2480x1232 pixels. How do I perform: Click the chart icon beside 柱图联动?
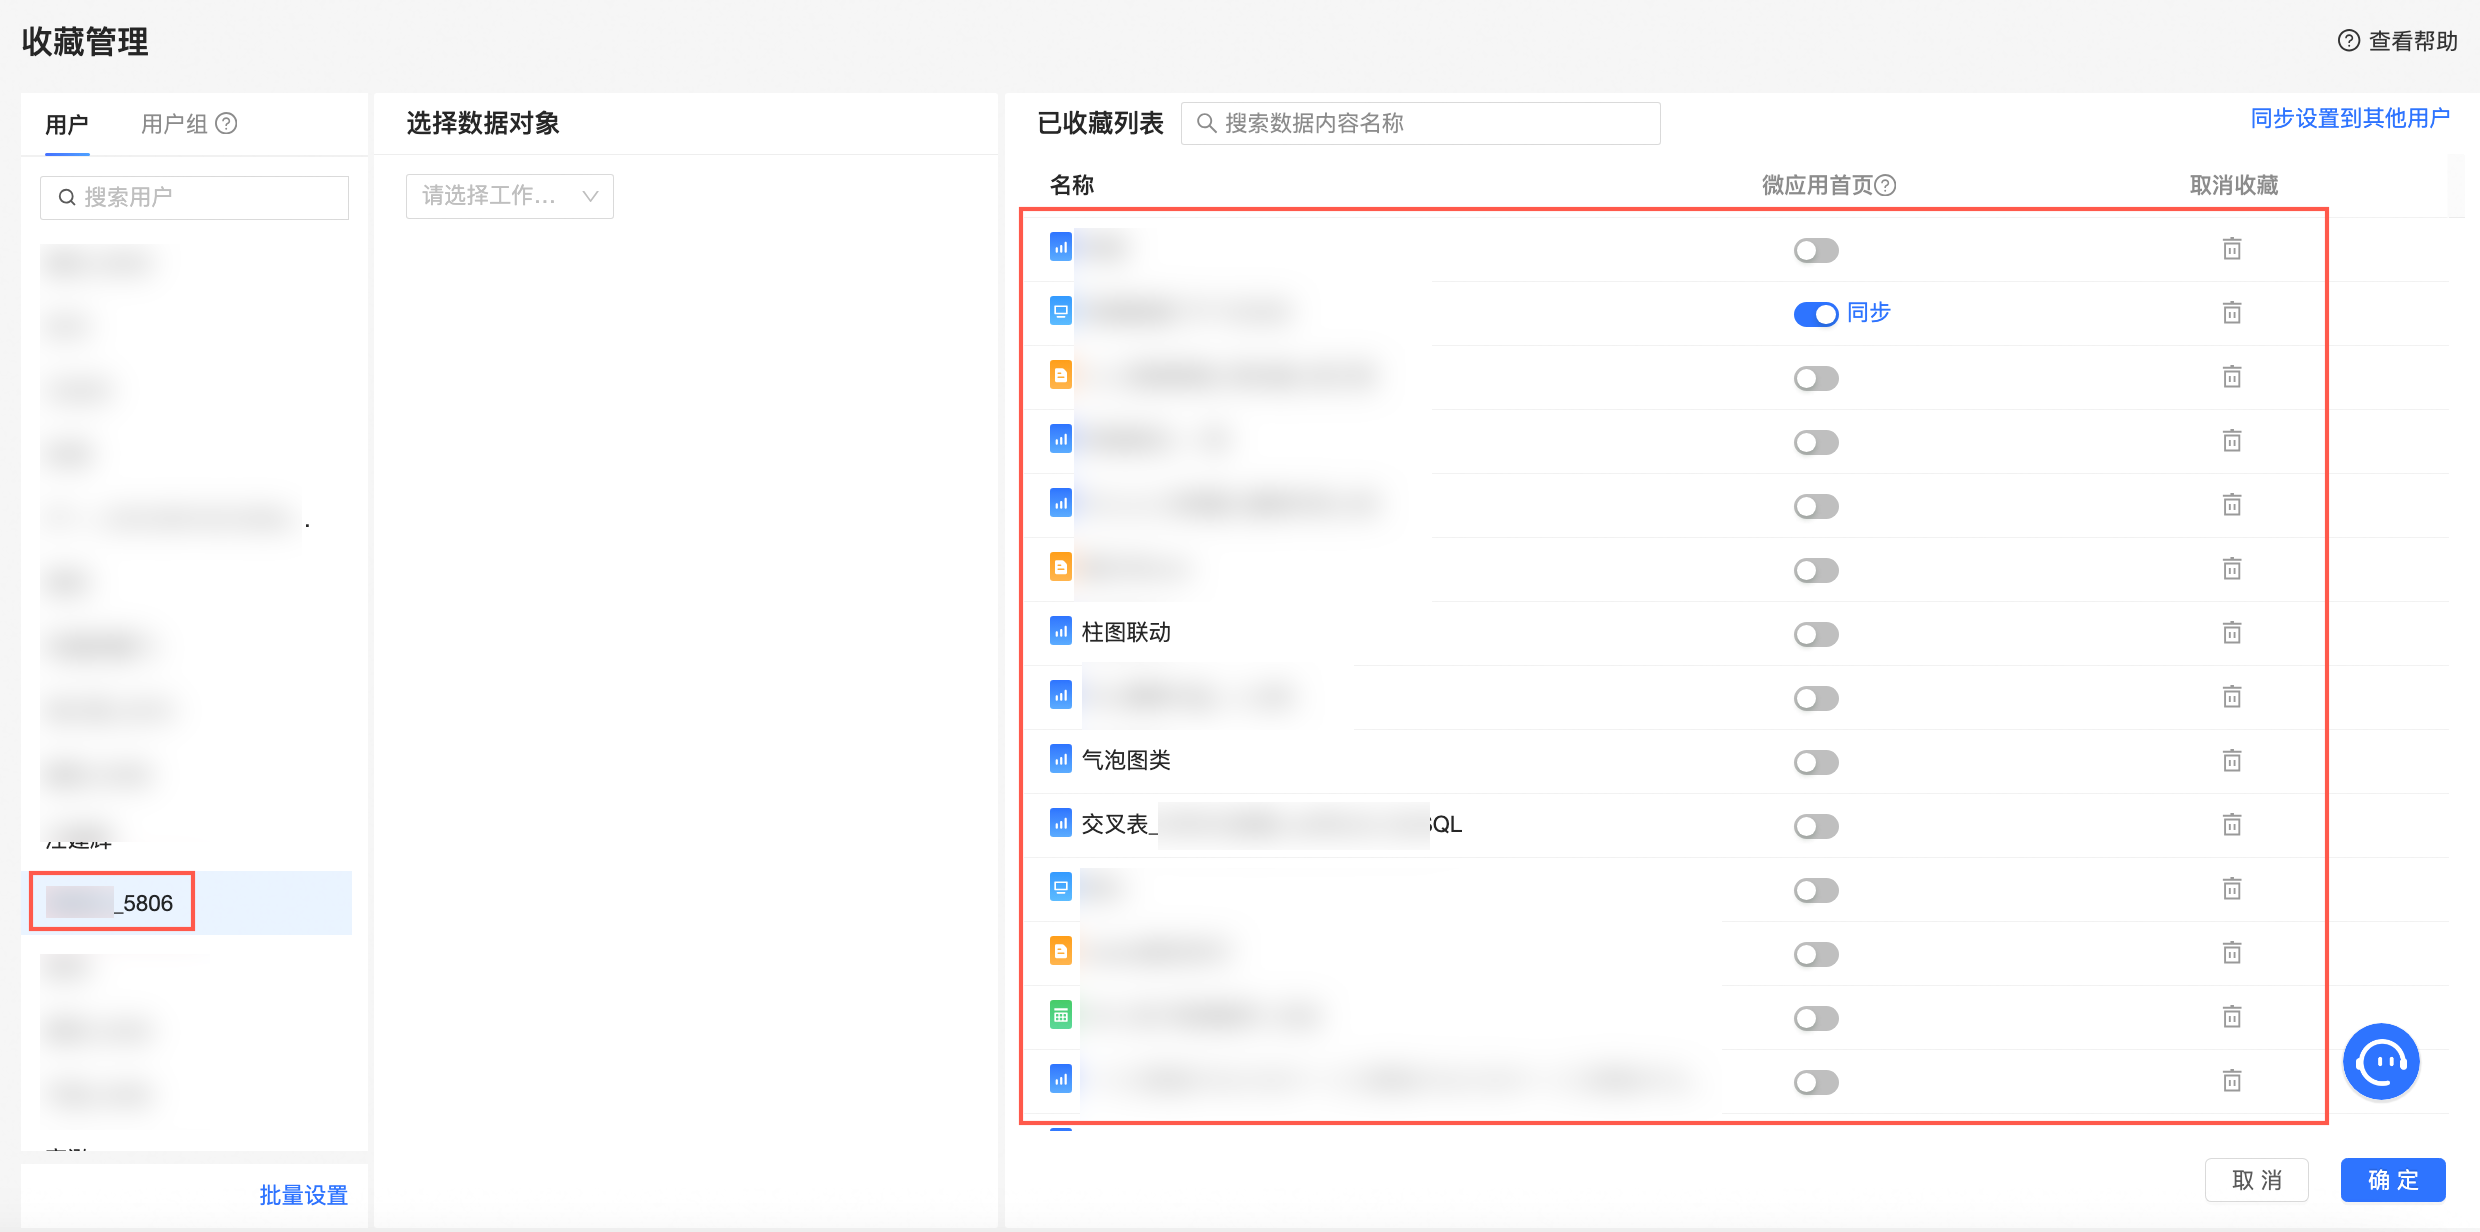tap(1060, 631)
